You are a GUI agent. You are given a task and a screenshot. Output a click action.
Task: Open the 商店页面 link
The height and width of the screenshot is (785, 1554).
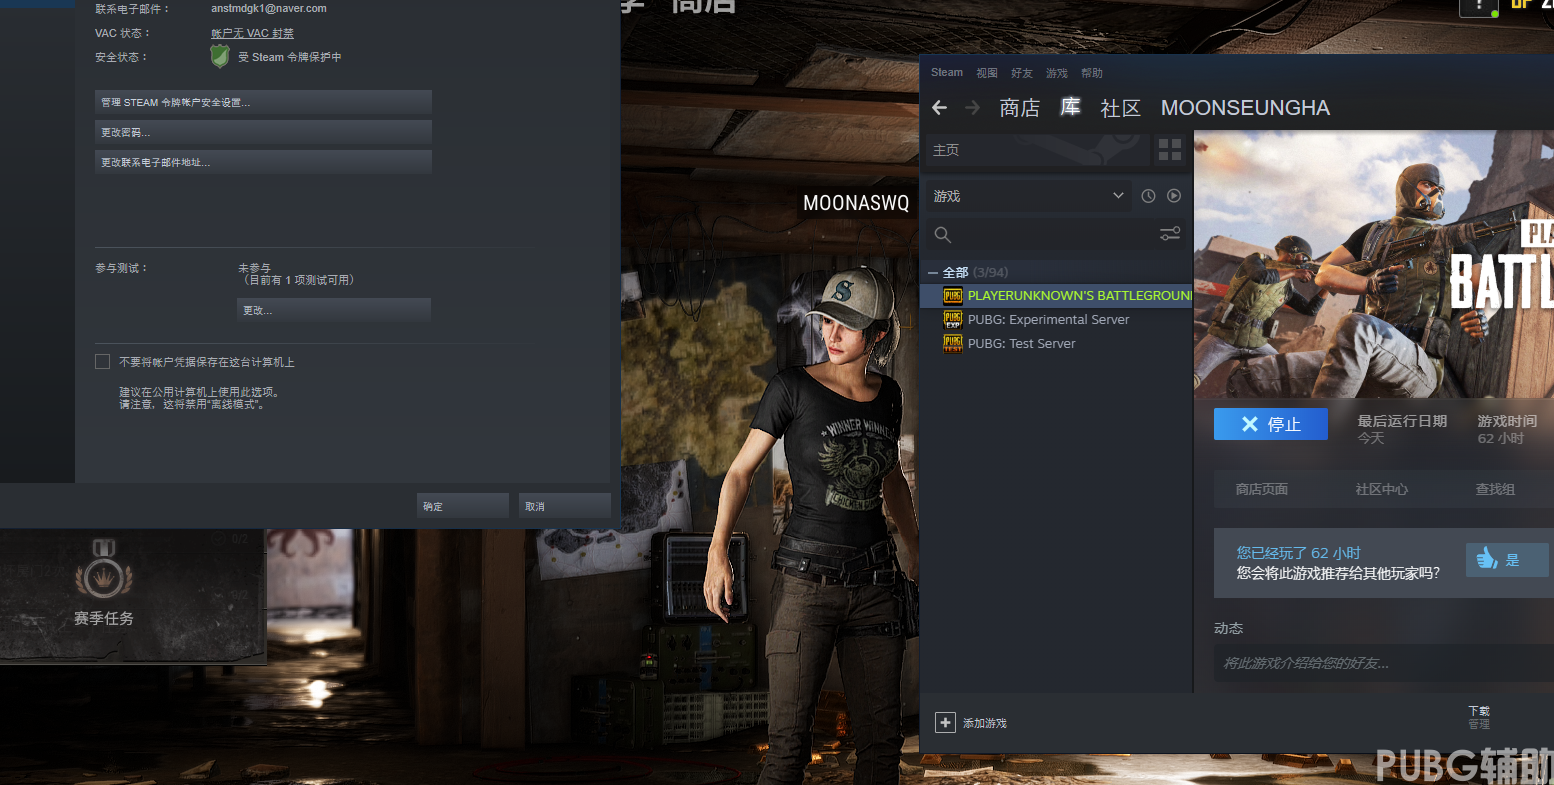point(1261,489)
